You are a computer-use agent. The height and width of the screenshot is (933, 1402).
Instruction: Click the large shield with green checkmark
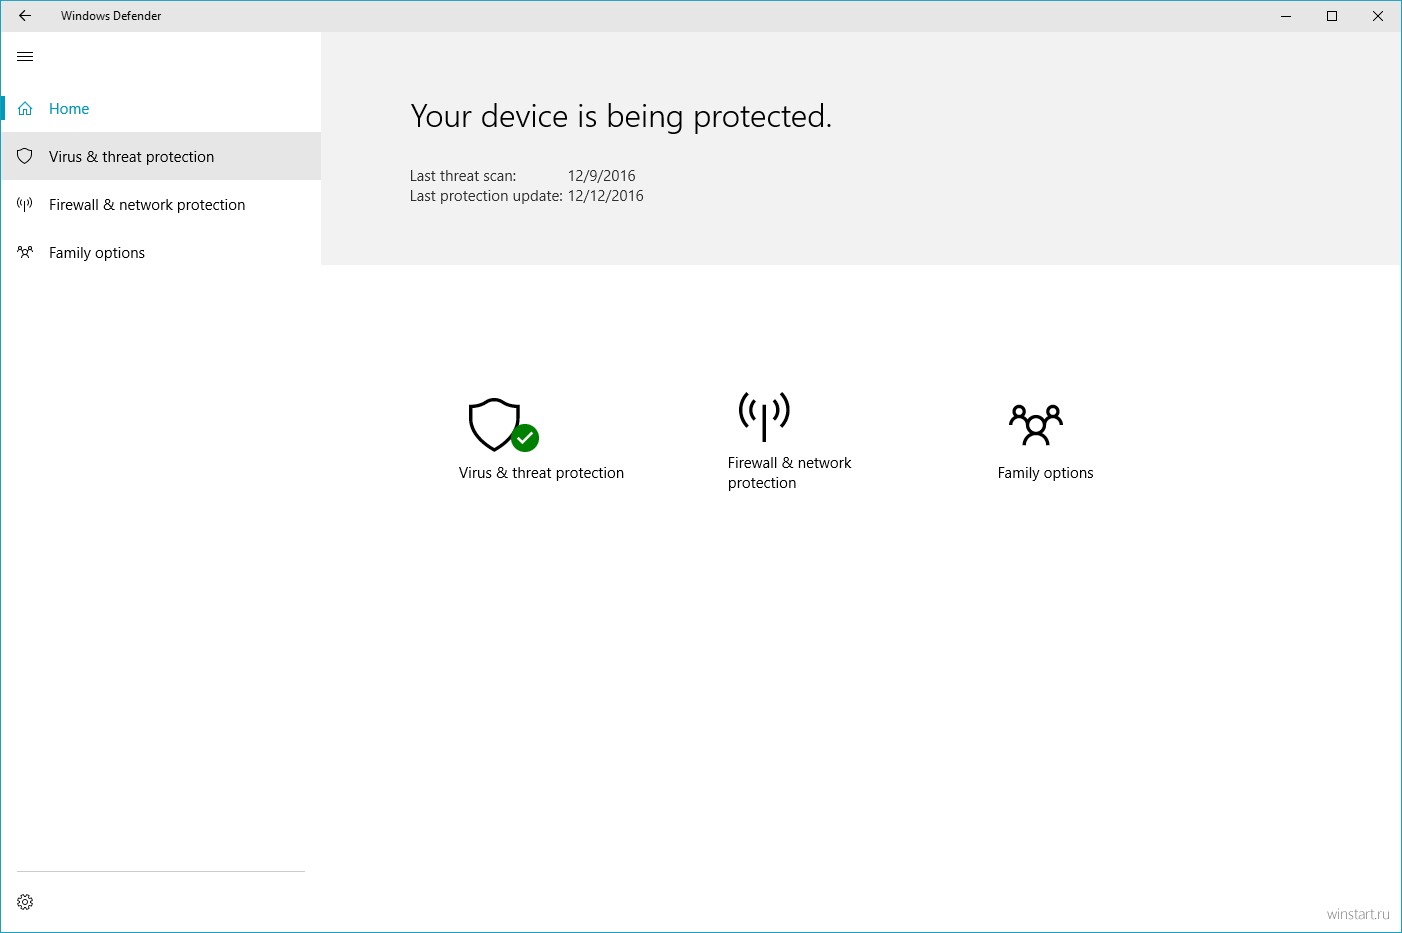(503, 425)
